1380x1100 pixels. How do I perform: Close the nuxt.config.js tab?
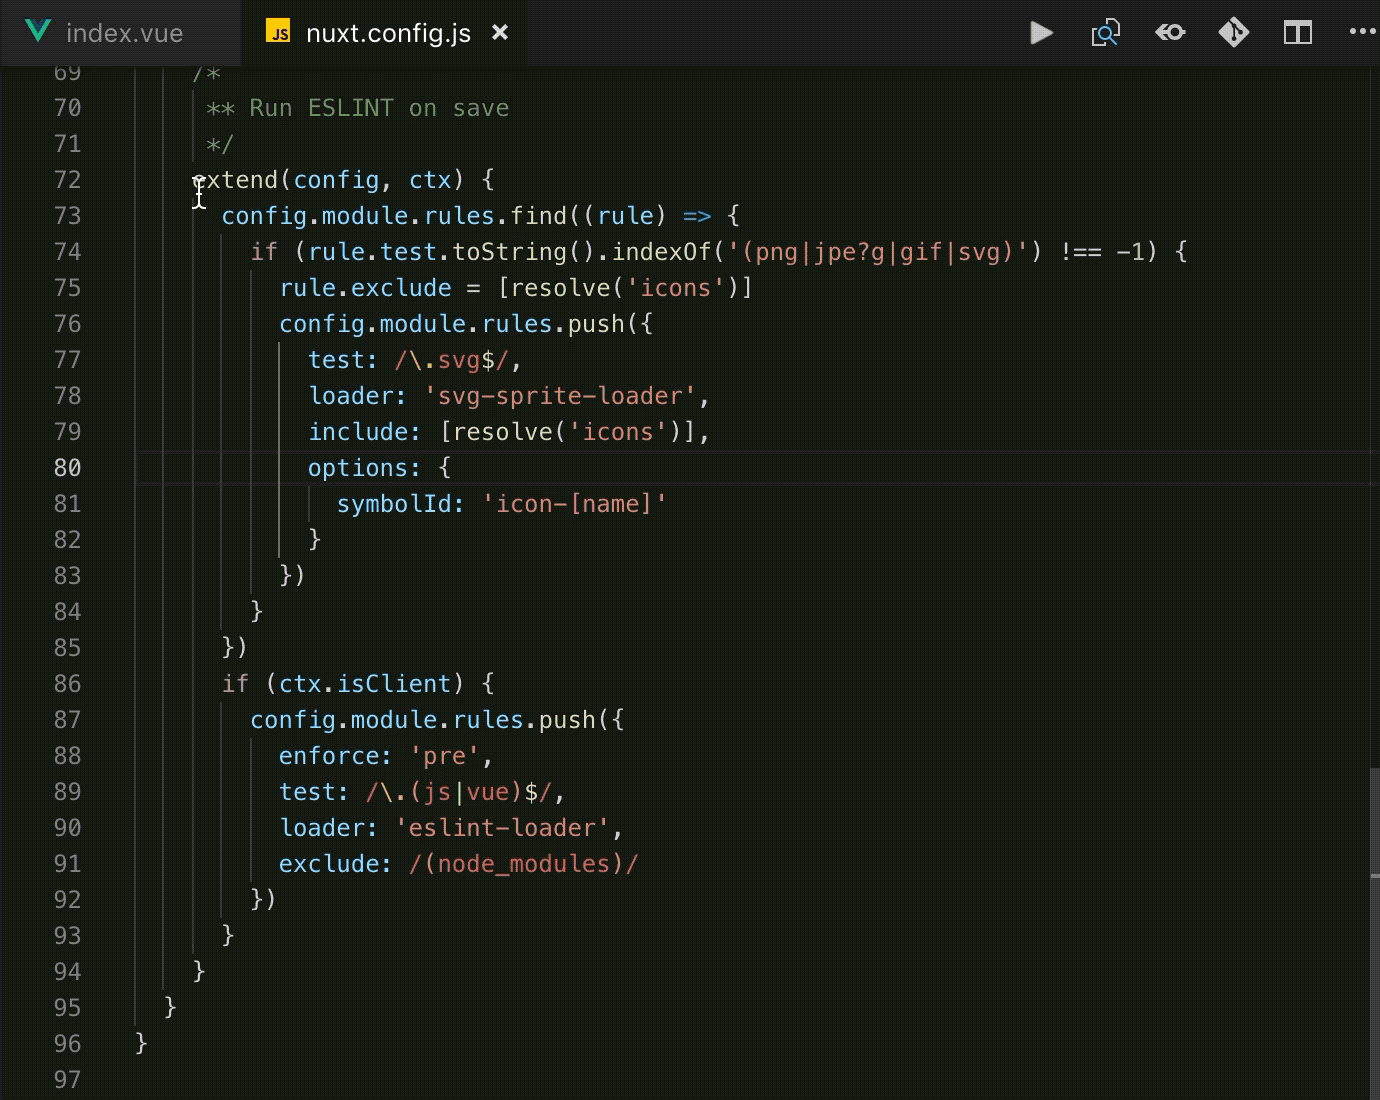(x=500, y=33)
